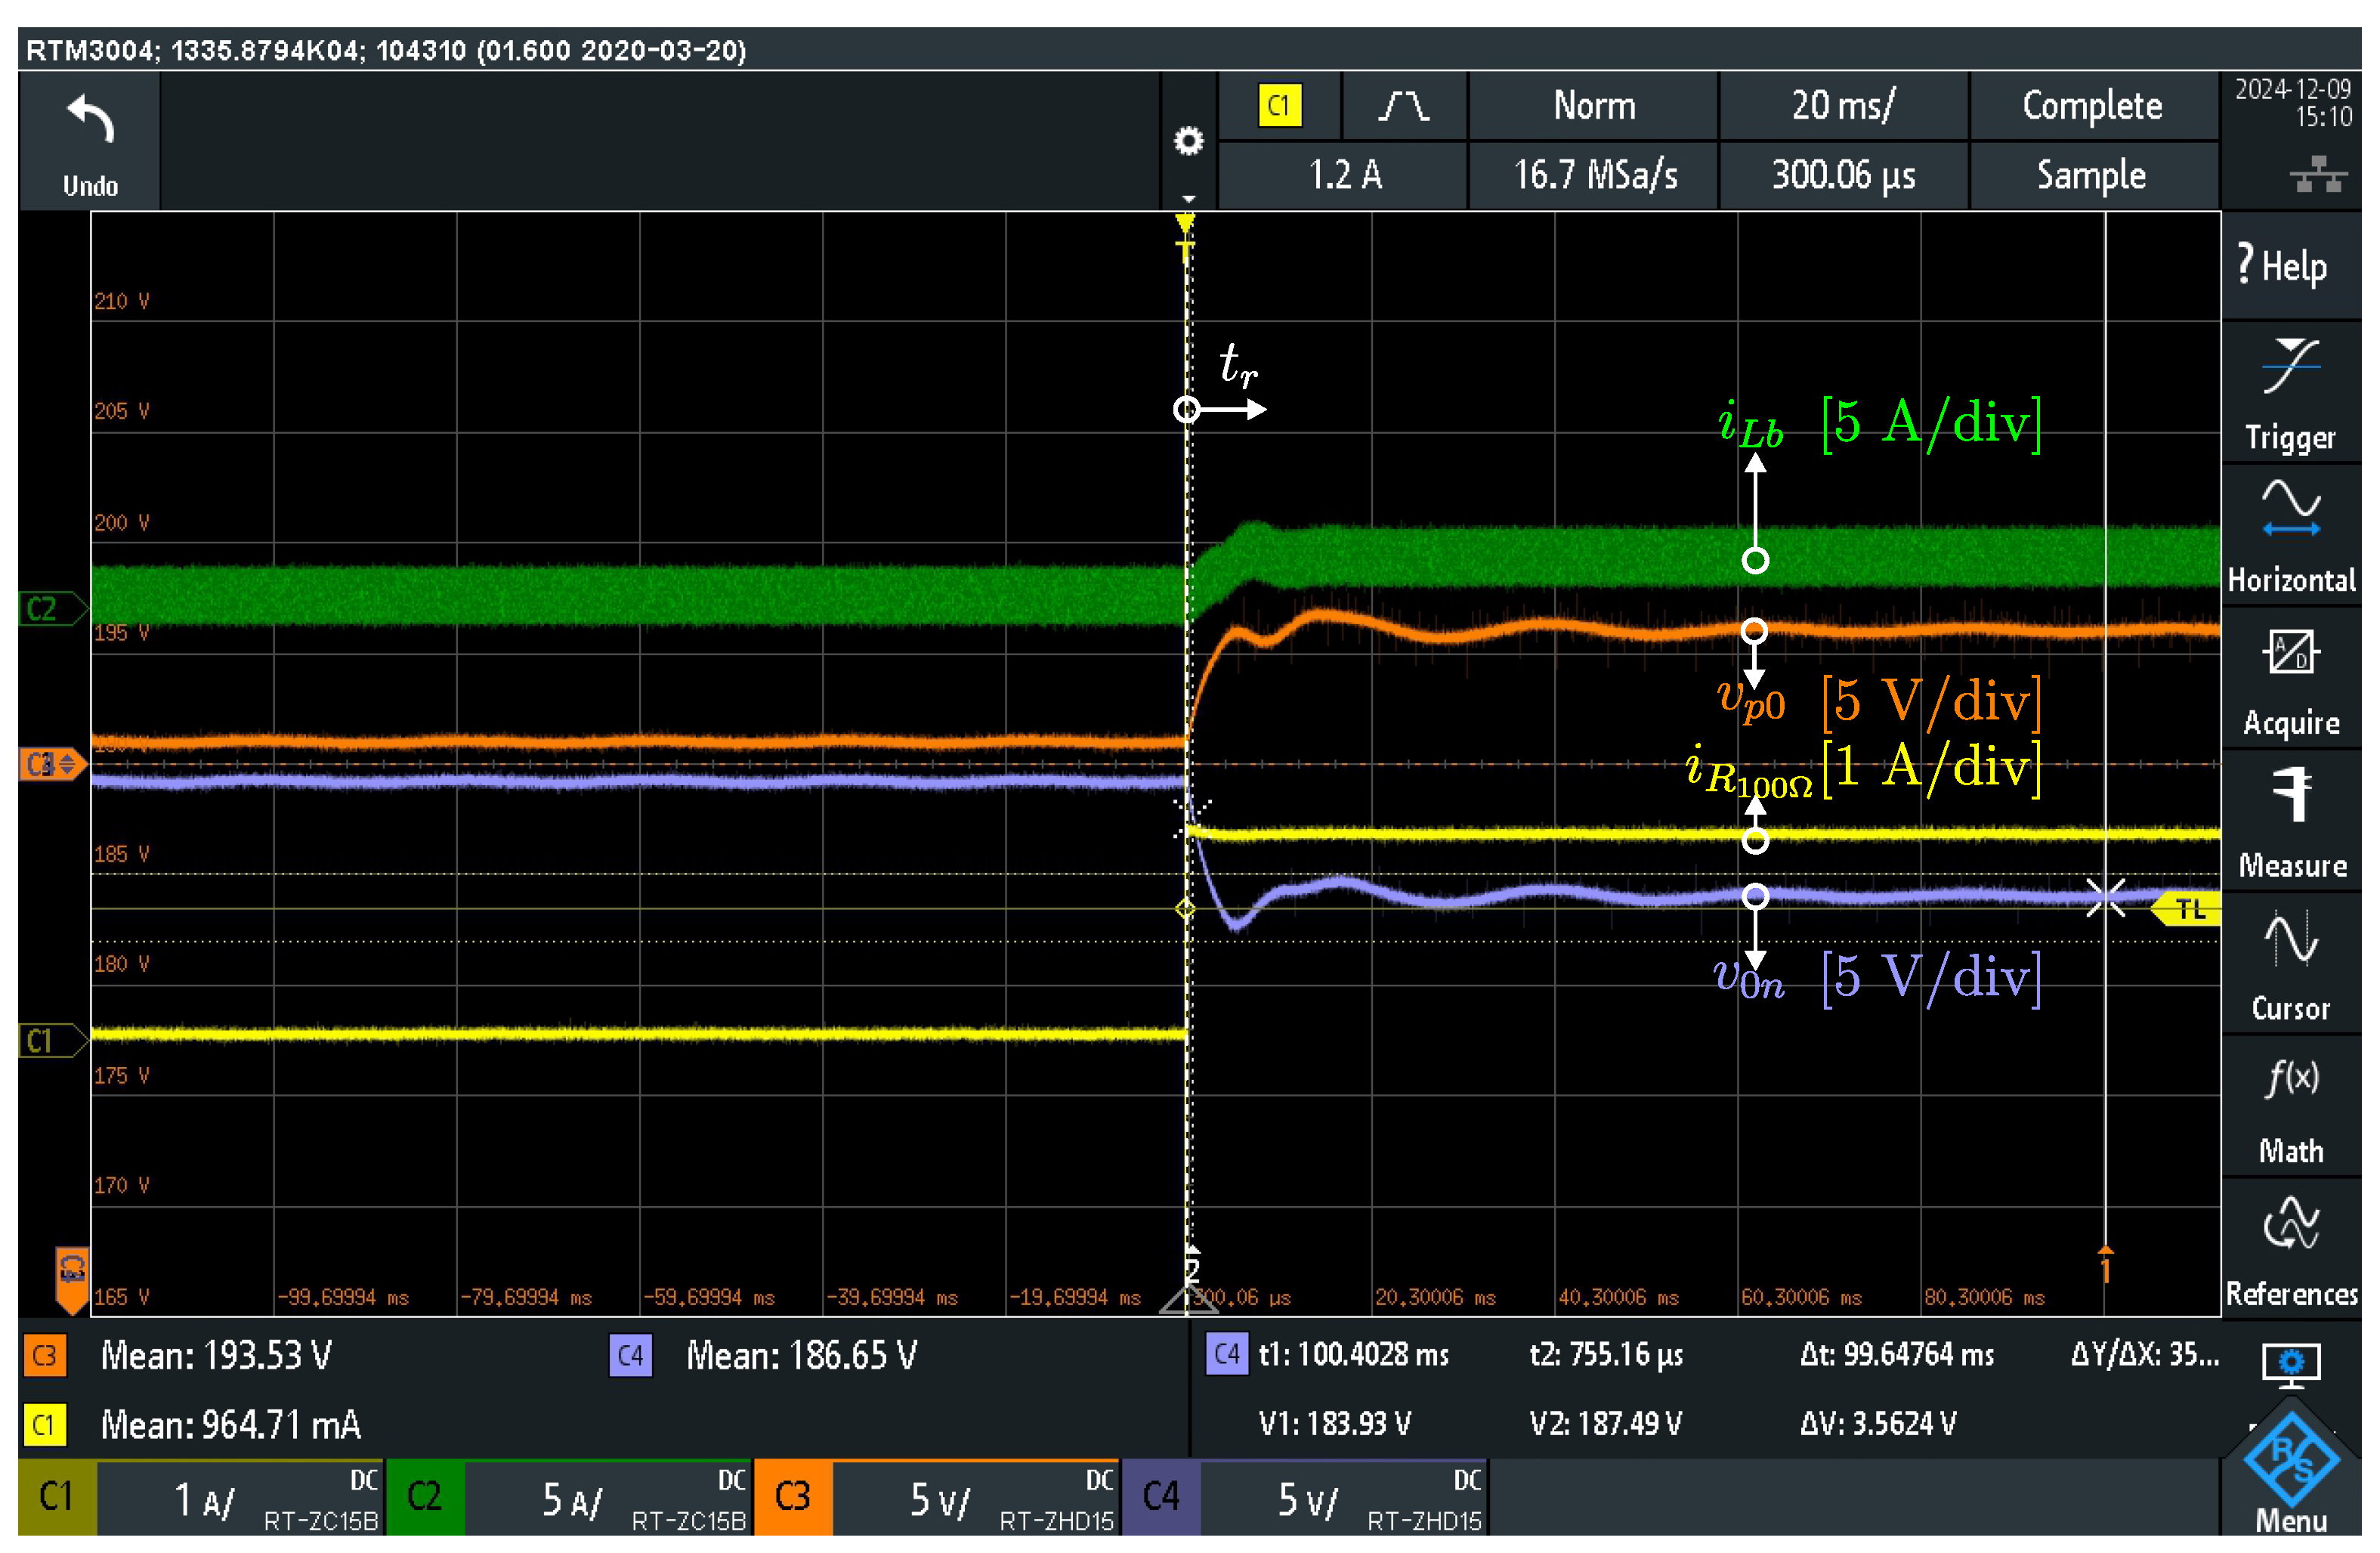Click the Complete acquisition status button
2380x1553 pixels.
[2092, 106]
